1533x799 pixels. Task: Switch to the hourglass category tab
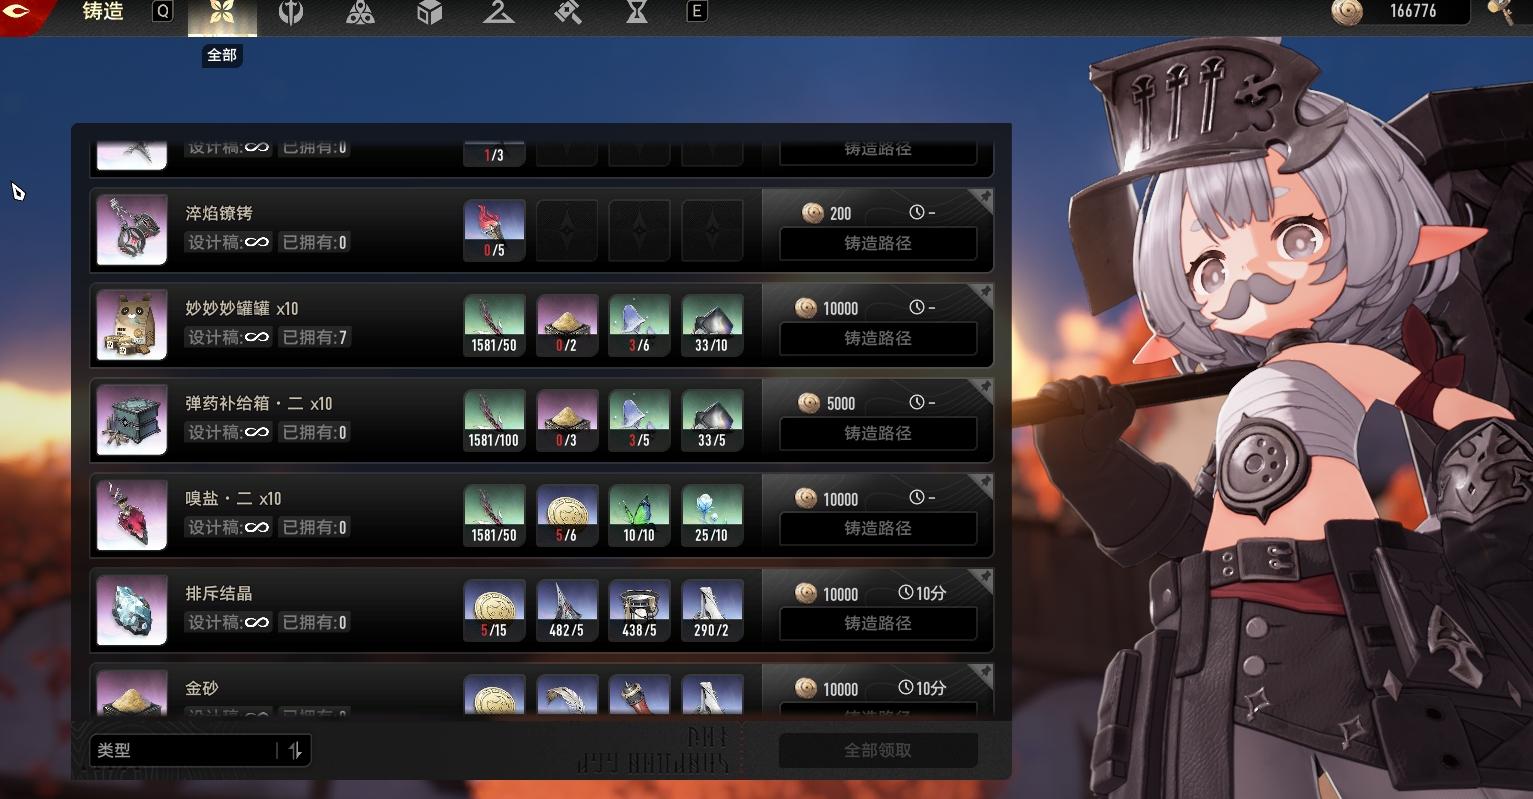pyautogui.click(x=636, y=13)
